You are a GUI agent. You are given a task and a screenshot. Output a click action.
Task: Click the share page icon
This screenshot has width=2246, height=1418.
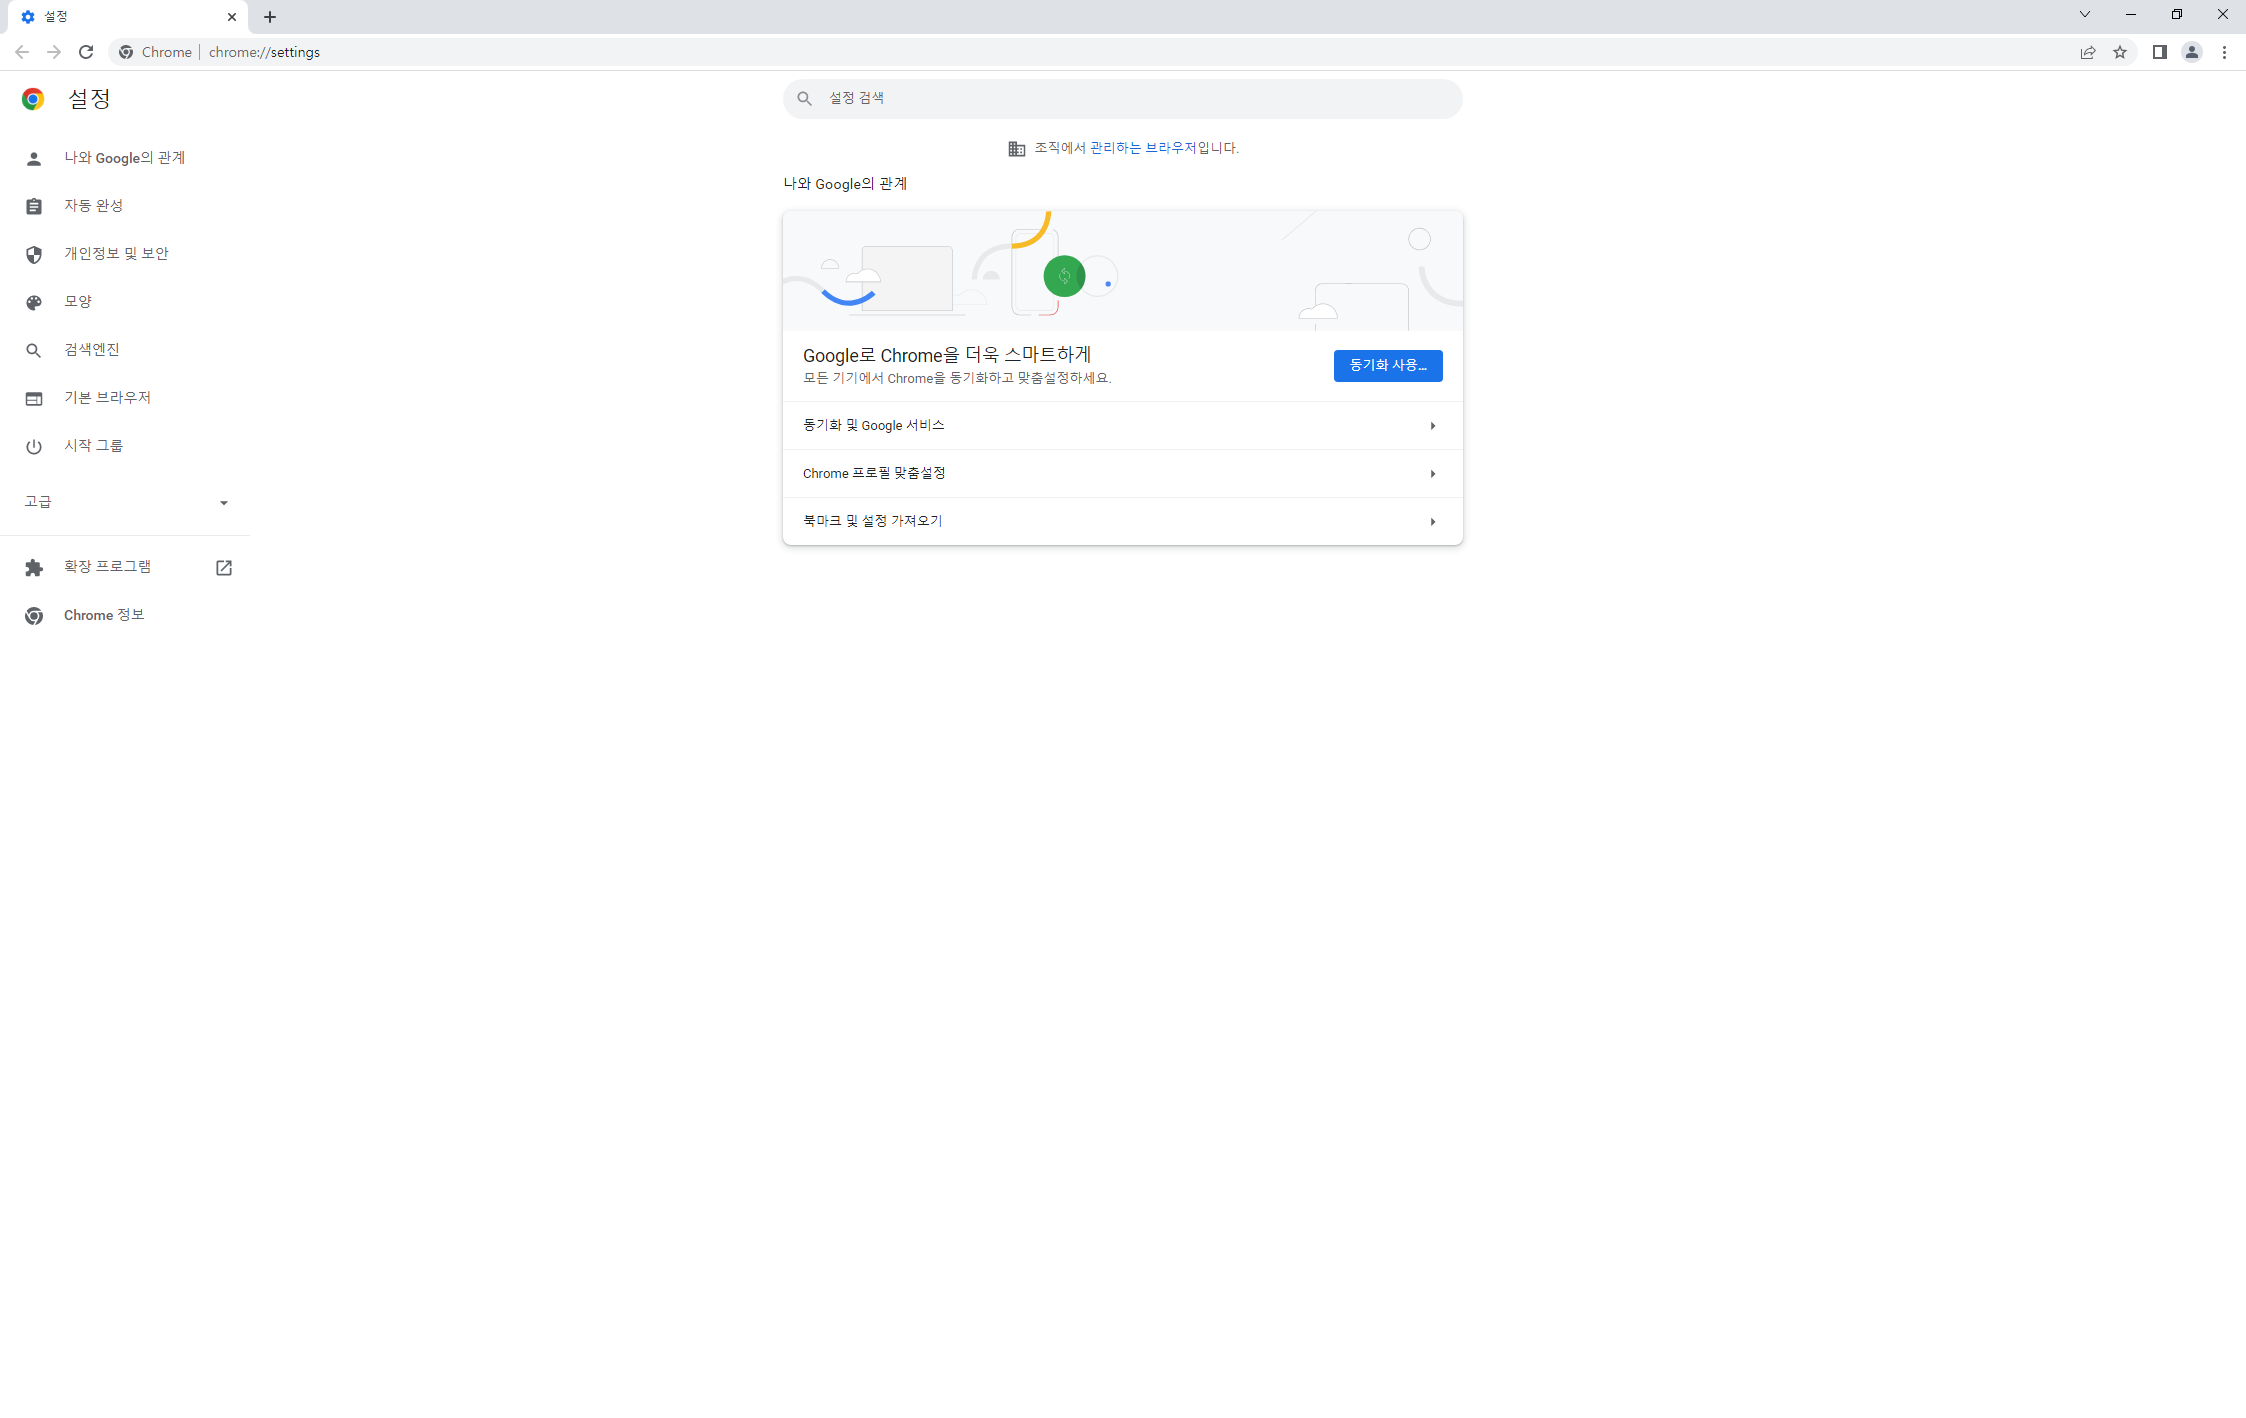tap(2088, 52)
